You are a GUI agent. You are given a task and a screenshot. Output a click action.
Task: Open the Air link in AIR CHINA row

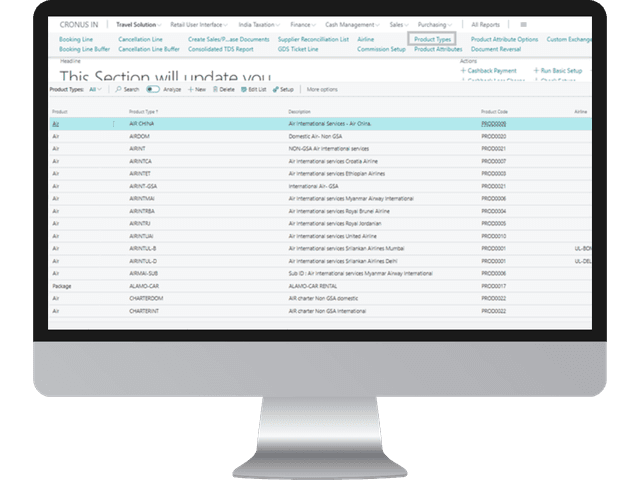tap(56, 124)
